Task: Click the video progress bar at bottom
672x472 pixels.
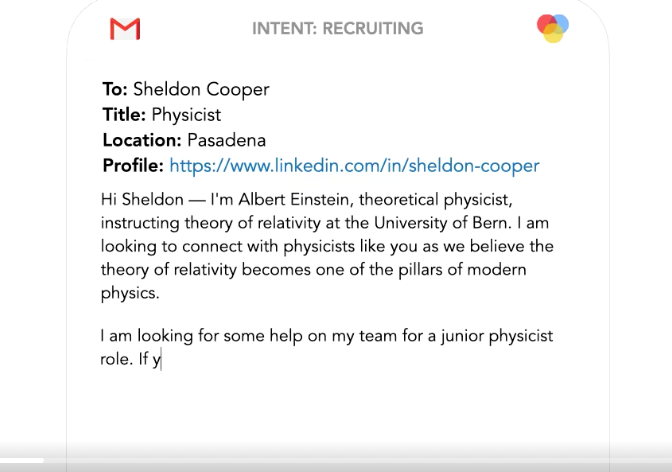Action: pyautogui.click(x=336, y=461)
